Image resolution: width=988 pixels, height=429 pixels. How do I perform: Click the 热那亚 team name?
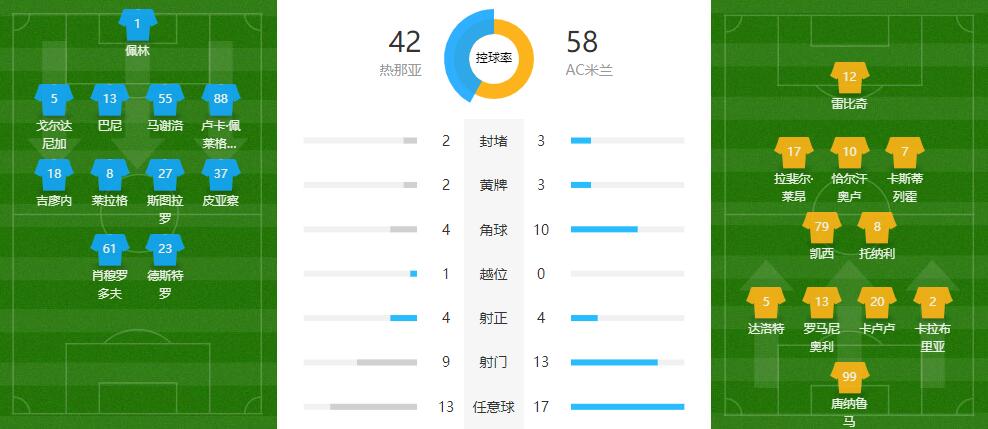click(x=399, y=71)
